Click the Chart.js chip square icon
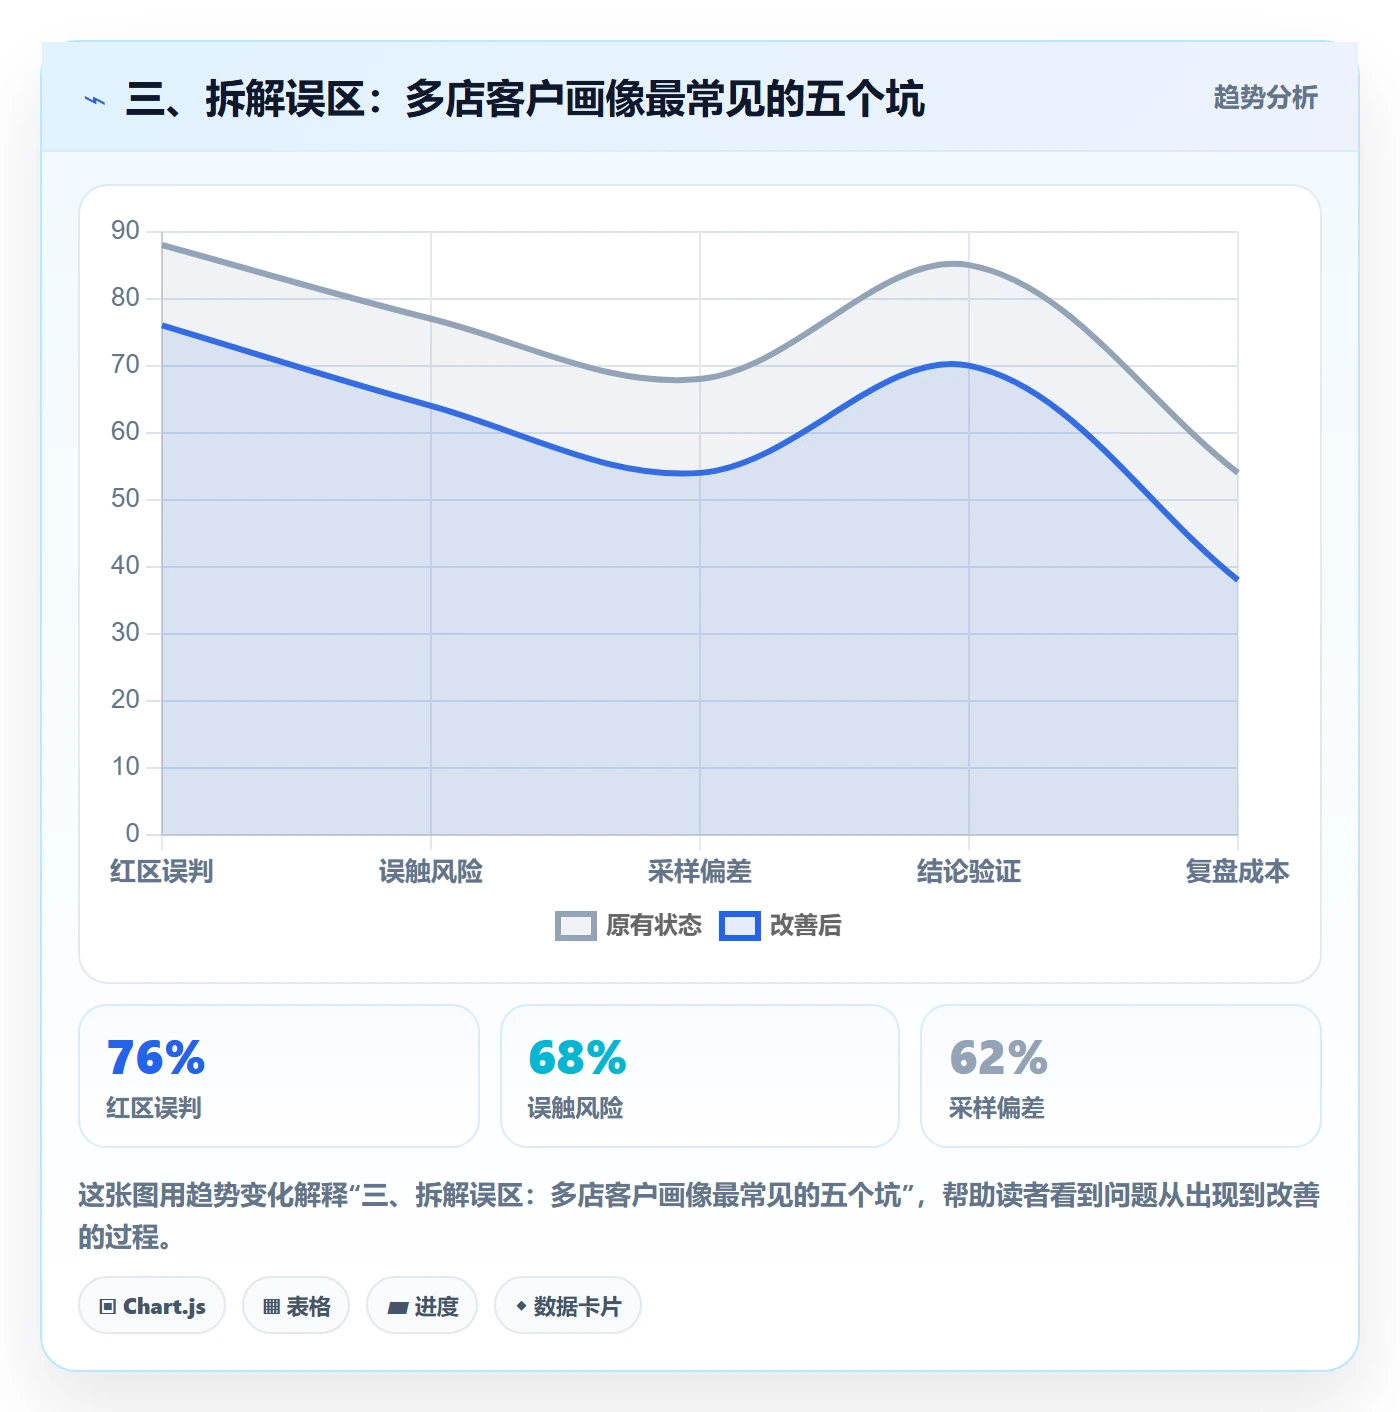This screenshot has height=1412, width=1400. click(108, 1307)
